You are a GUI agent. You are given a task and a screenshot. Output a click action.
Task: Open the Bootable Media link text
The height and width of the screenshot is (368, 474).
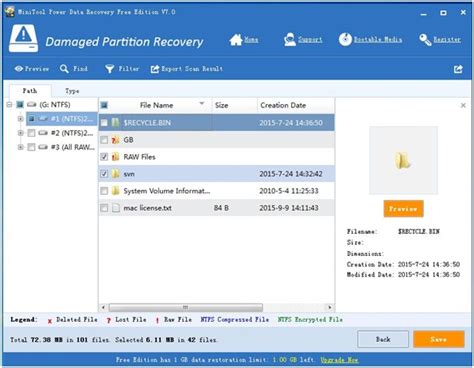378,40
